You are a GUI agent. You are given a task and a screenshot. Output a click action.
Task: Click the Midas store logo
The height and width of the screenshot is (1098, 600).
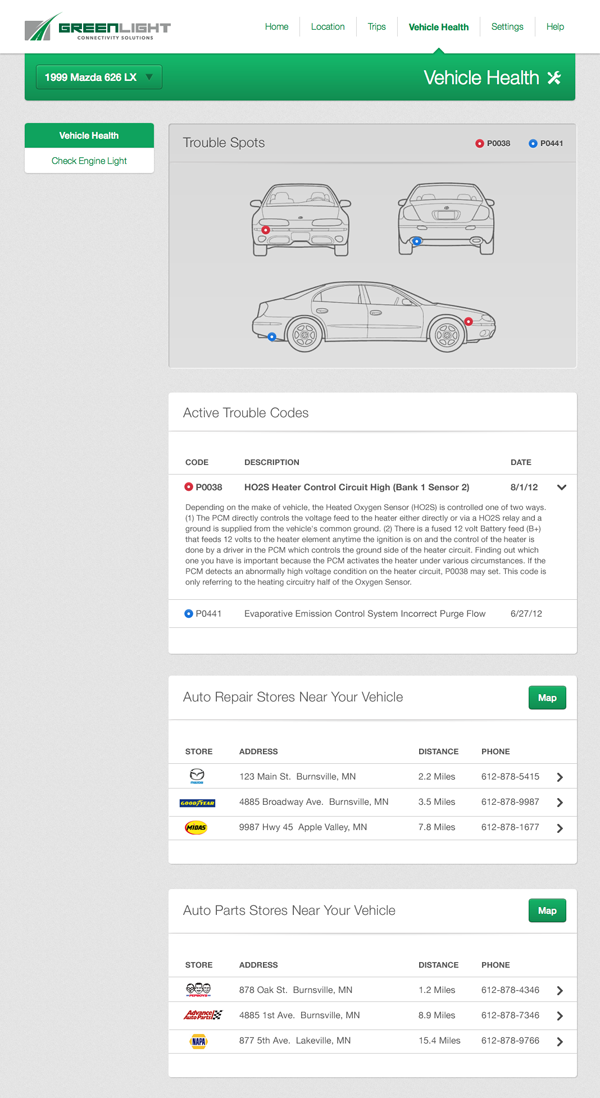coord(196,828)
